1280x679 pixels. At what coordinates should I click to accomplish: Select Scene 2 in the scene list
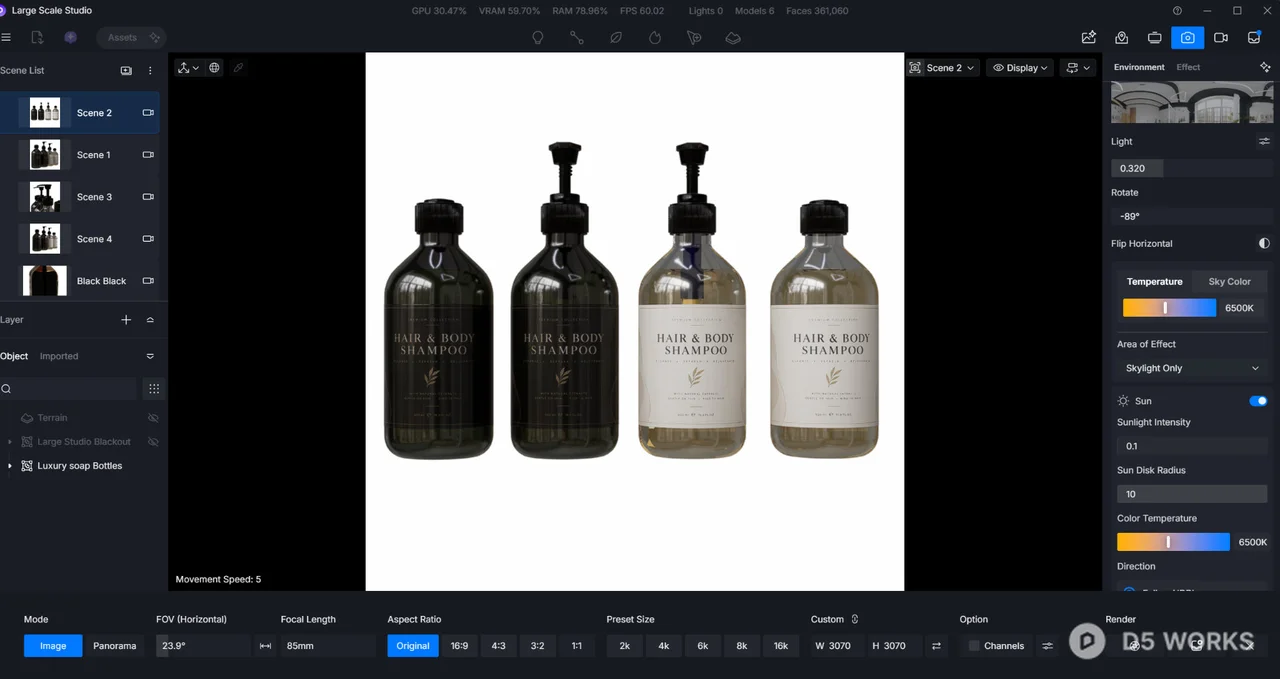80,113
